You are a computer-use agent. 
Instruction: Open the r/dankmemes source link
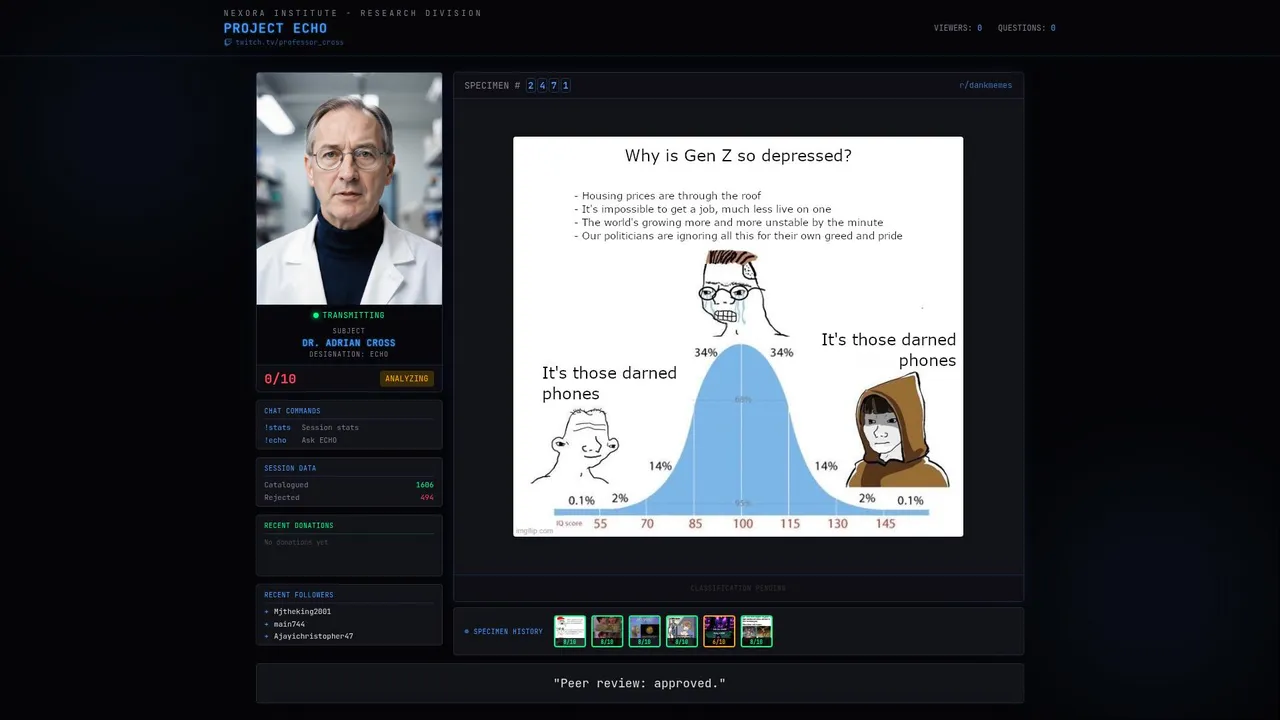(x=985, y=85)
